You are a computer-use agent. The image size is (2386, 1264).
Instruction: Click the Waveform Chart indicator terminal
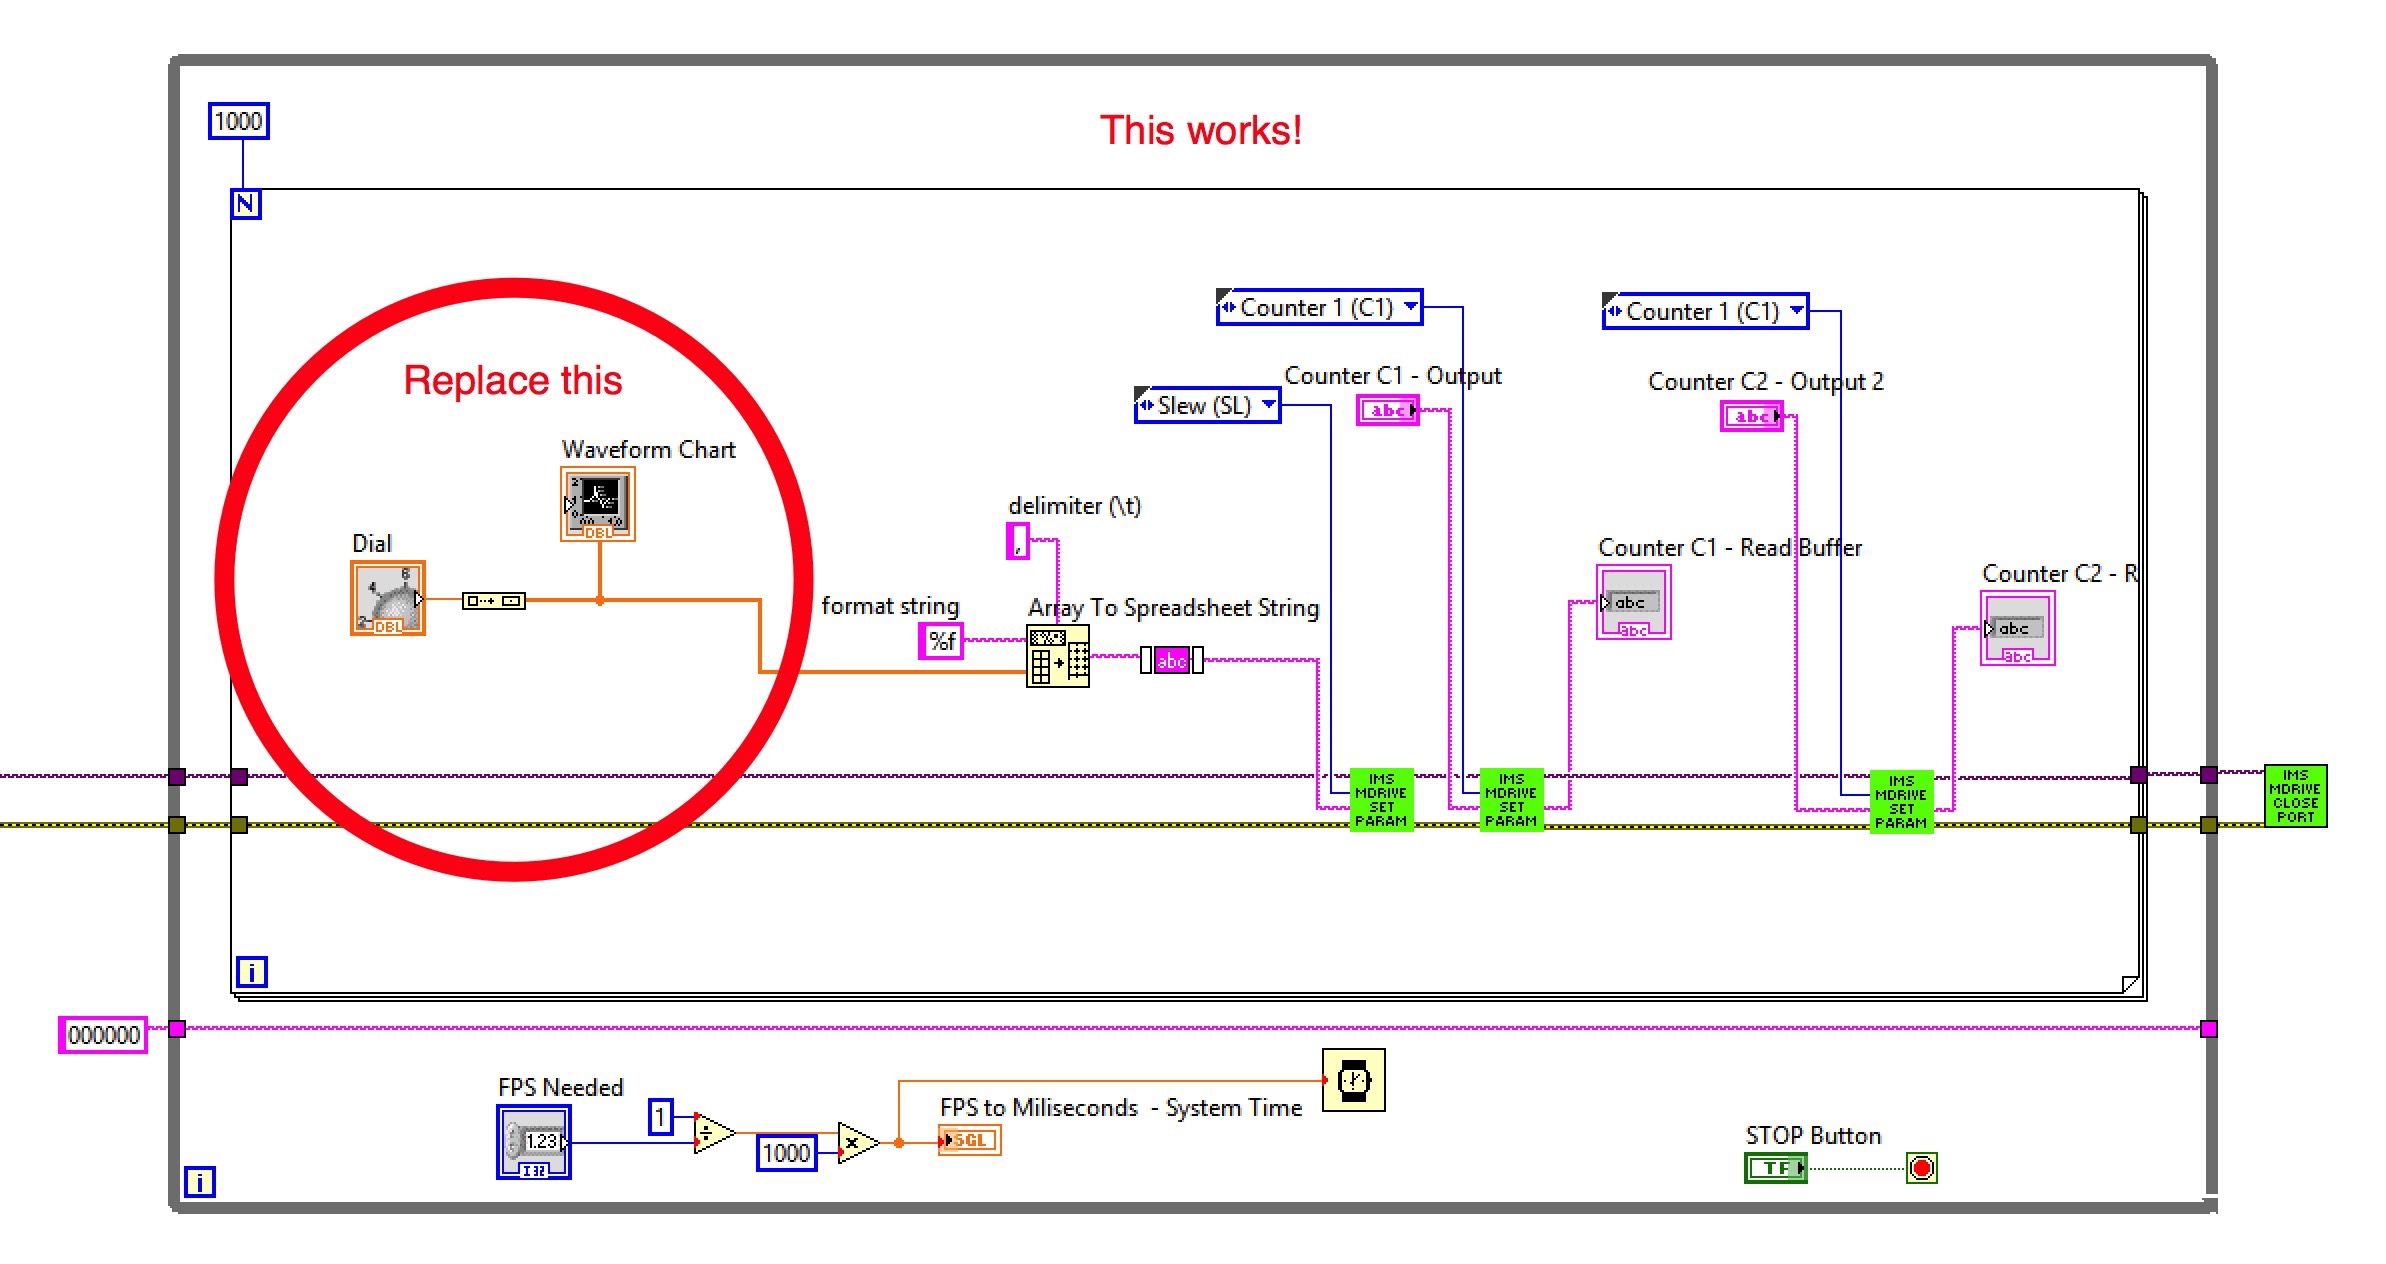[x=598, y=504]
